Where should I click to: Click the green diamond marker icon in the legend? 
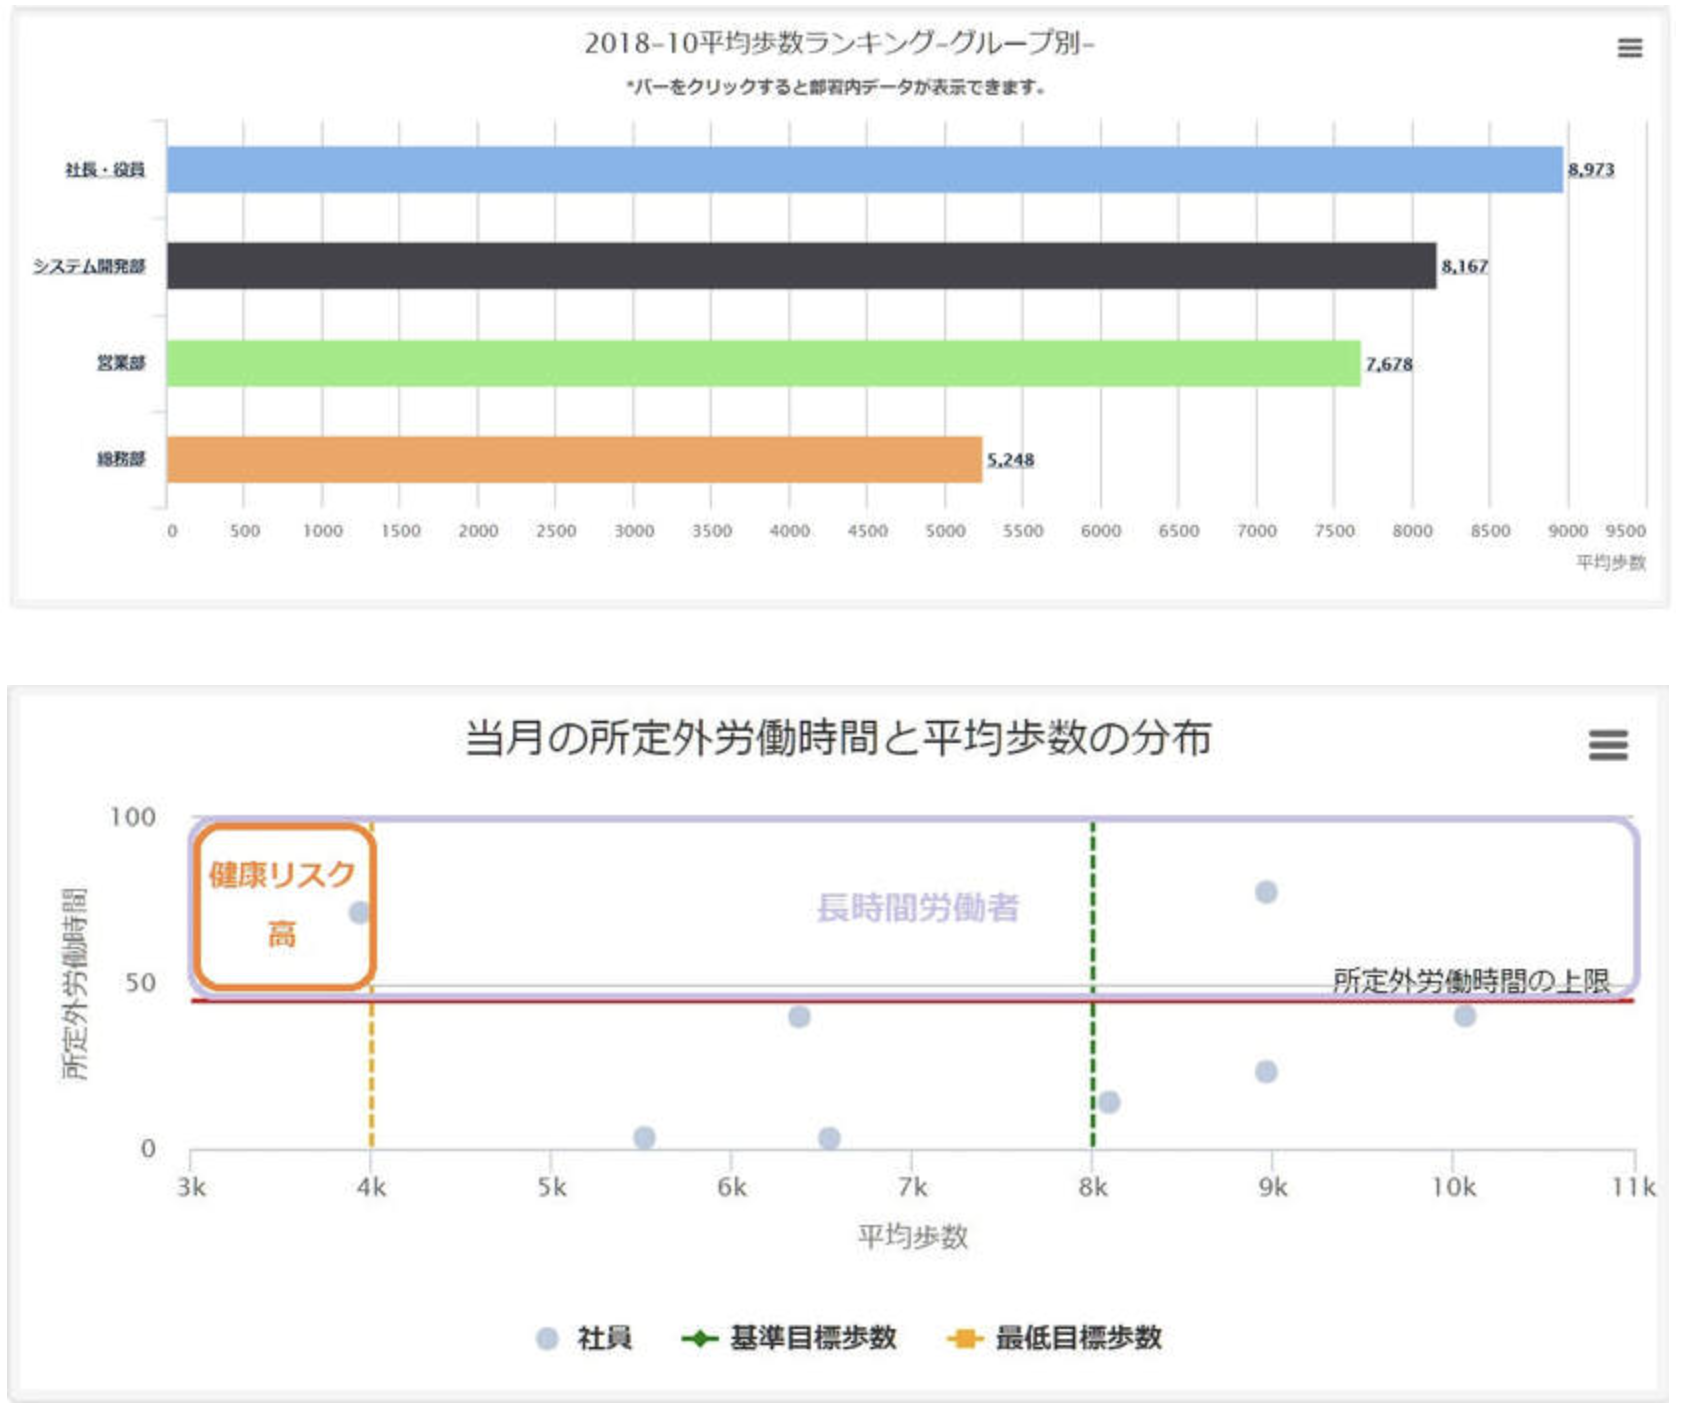[x=700, y=1338]
